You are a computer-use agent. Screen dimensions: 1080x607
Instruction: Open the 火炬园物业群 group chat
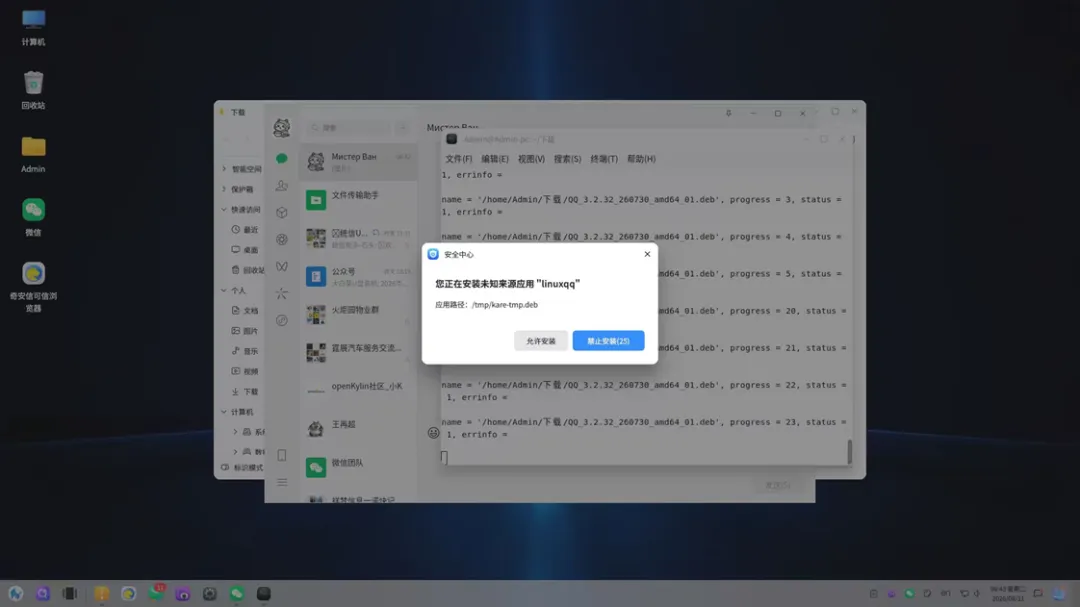pyautogui.click(x=358, y=315)
